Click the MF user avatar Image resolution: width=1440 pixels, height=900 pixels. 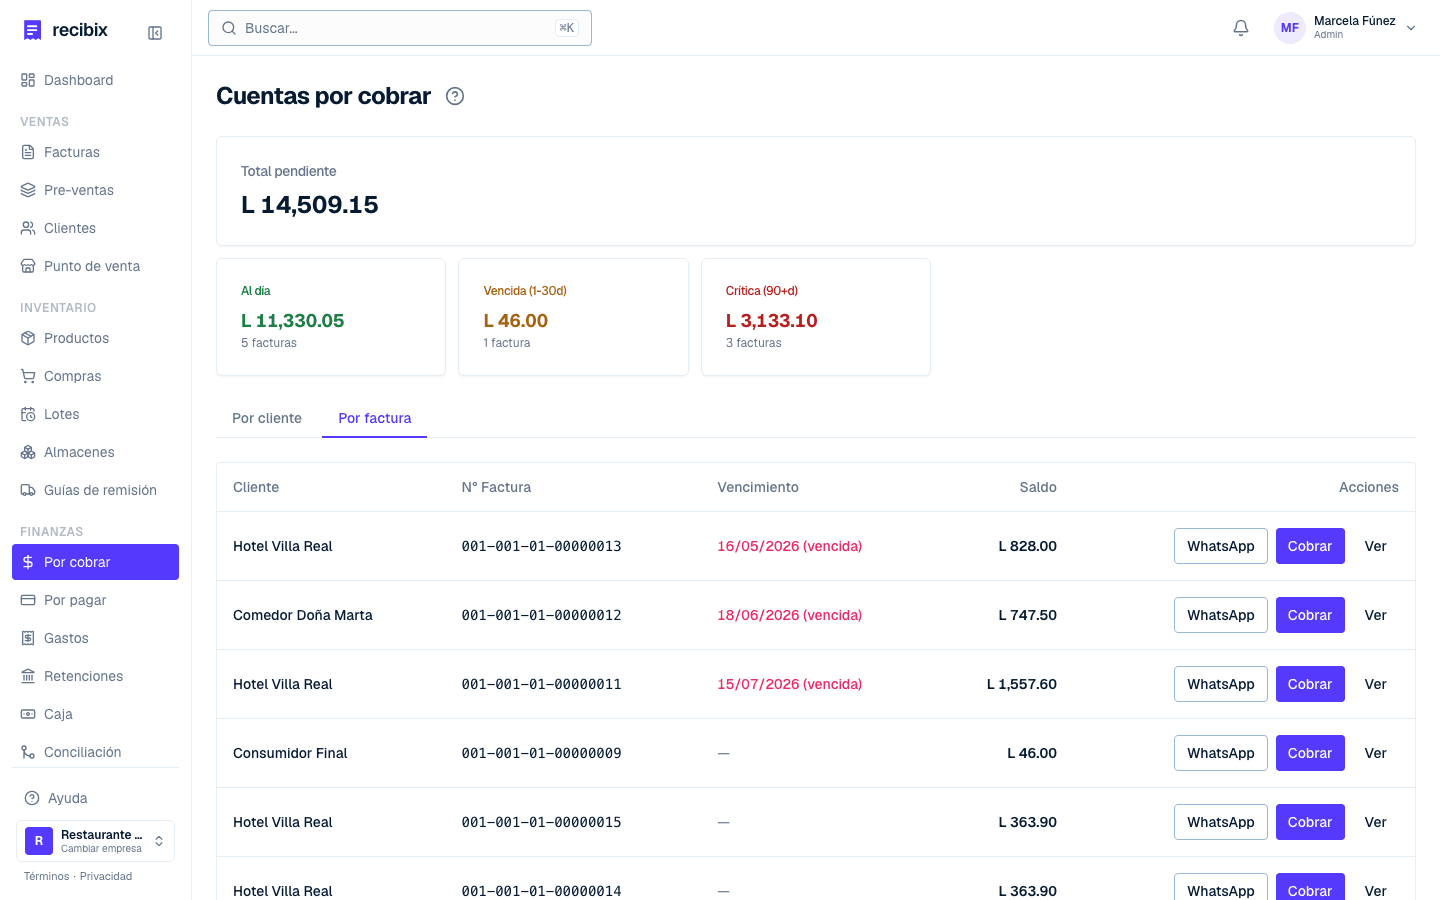[x=1290, y=28]
